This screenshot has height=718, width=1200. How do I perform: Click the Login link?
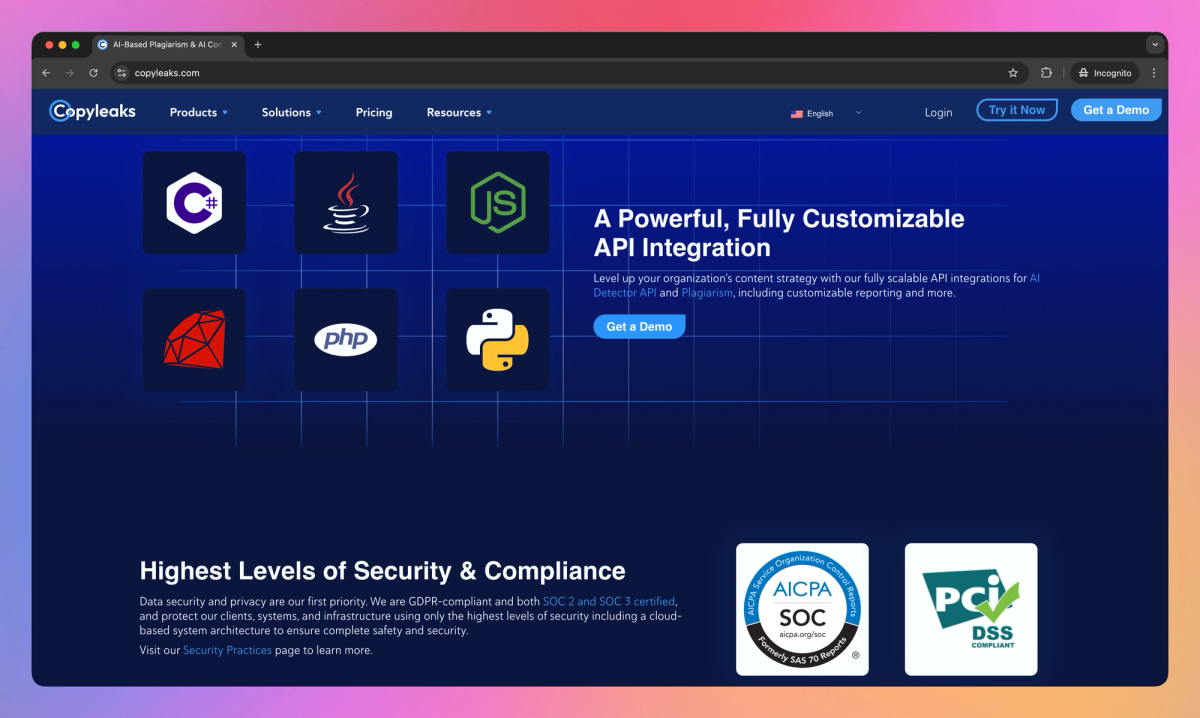(938, 113)
